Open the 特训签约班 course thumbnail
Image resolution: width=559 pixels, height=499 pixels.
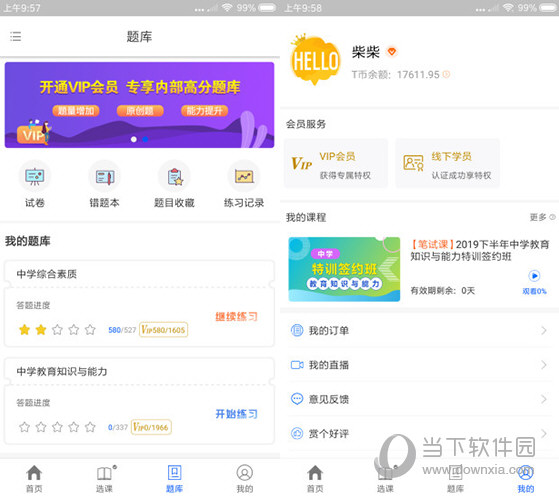344,269
